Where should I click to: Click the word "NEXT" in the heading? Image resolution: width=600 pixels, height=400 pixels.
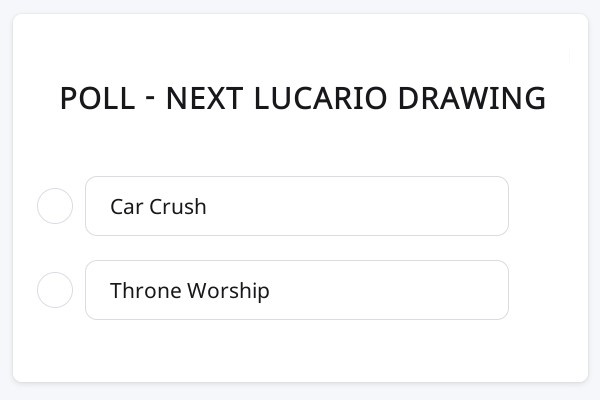tap(204, 99)
